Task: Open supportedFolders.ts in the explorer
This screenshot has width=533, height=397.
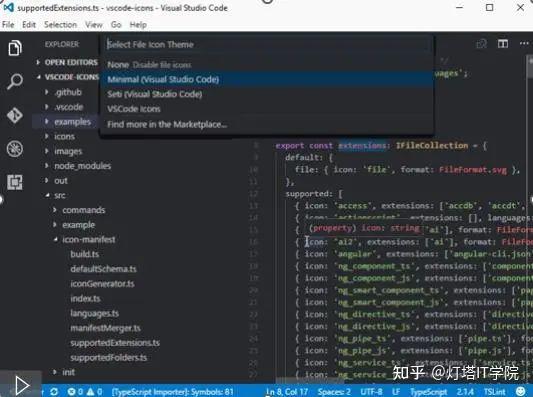Action: pyautogui.click(x=108, y=358)
